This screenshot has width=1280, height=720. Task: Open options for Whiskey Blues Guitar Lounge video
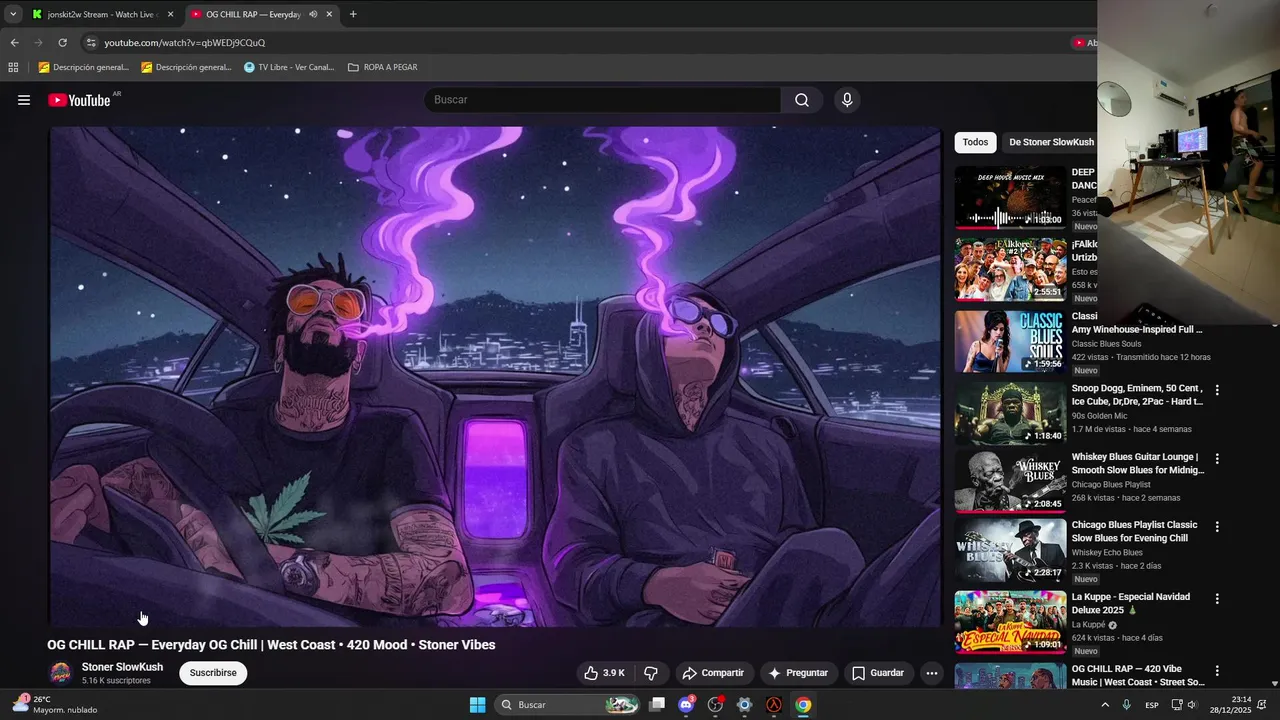(x=1217, y=459)
